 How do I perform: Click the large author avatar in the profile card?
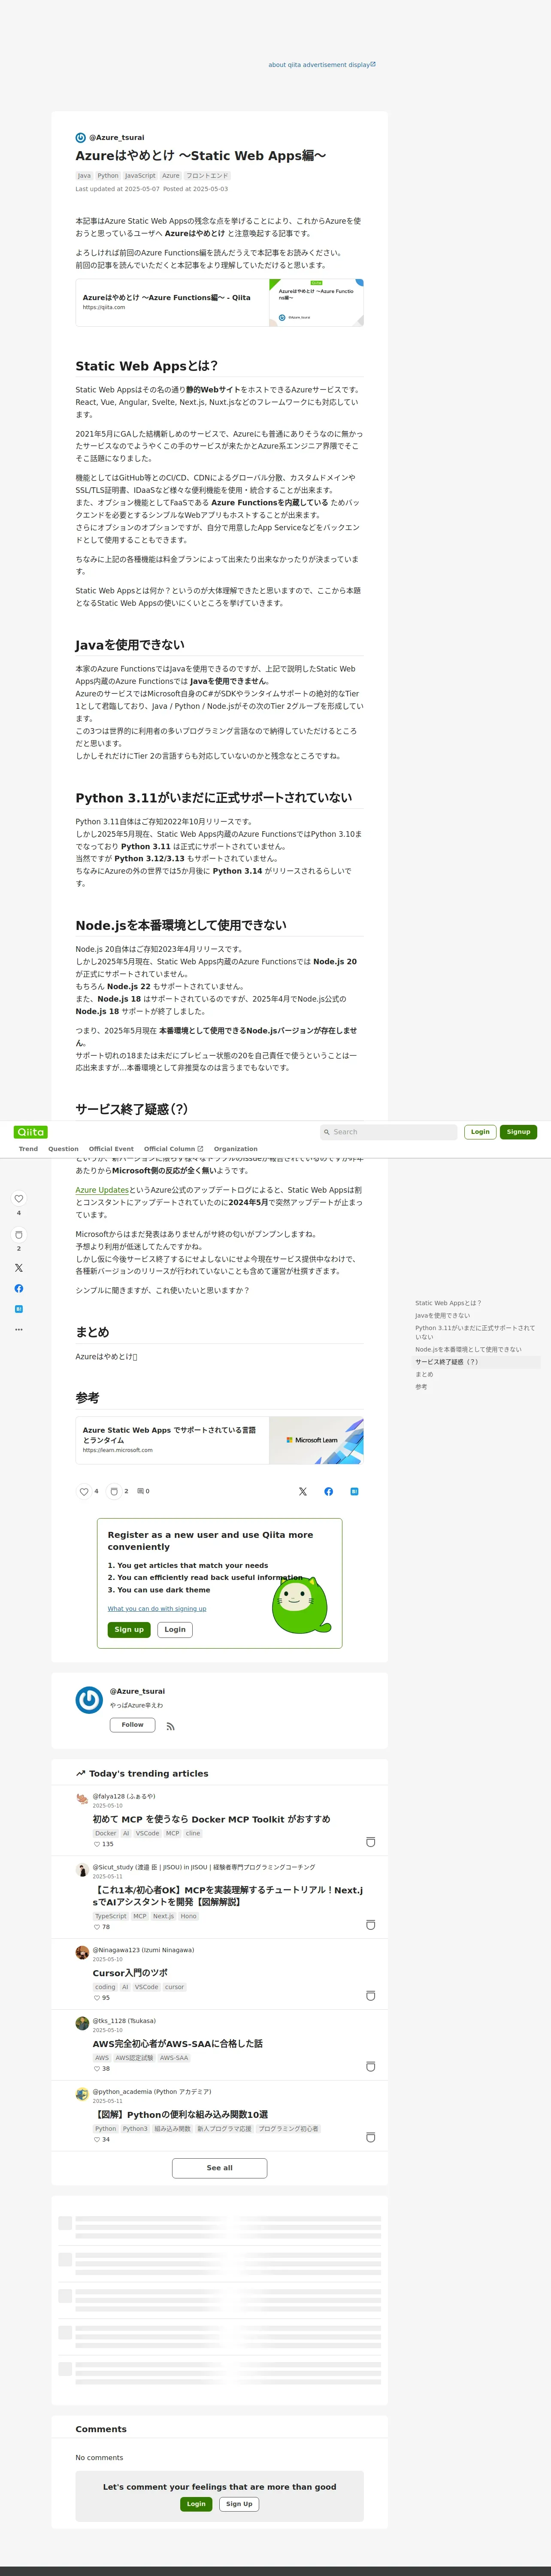[89, 1700]
